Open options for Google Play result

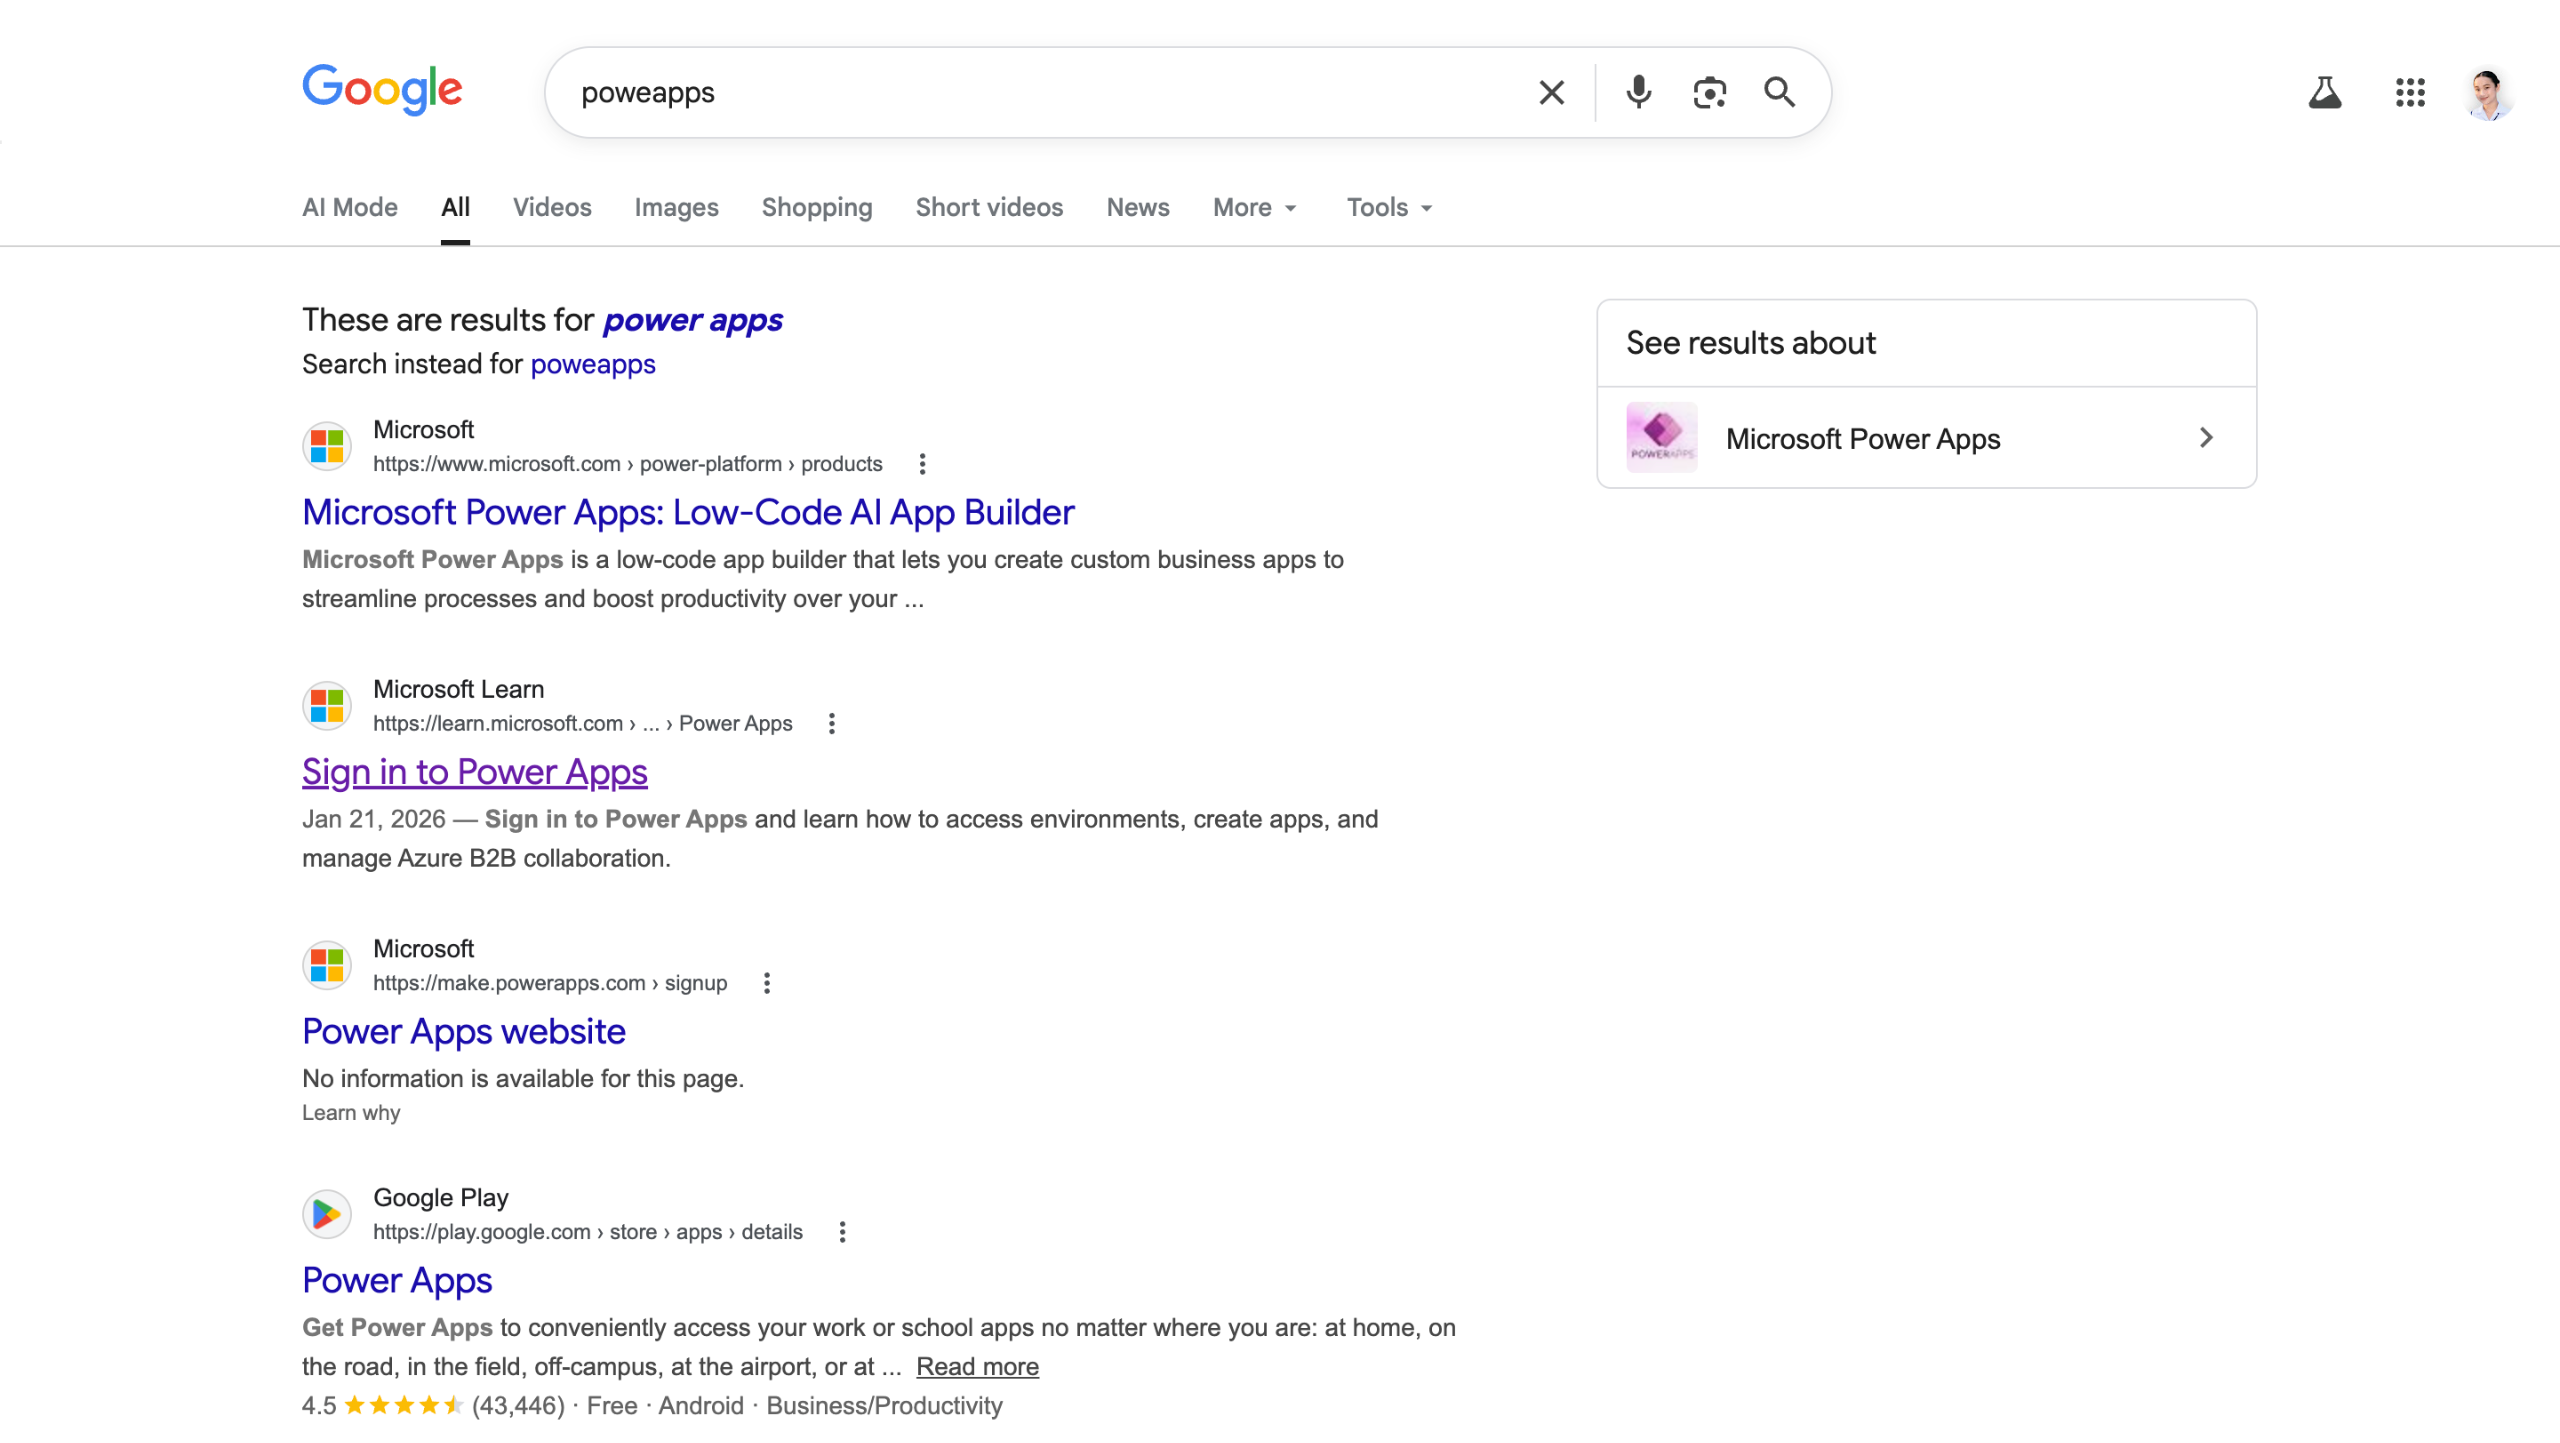point(842,1232)
